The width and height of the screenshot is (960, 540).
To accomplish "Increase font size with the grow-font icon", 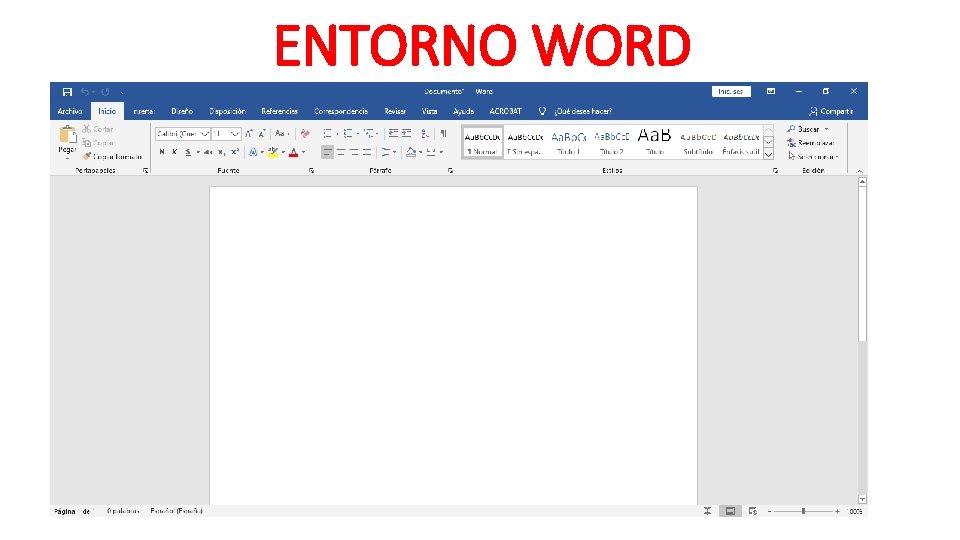I will (x=249, y=133).
